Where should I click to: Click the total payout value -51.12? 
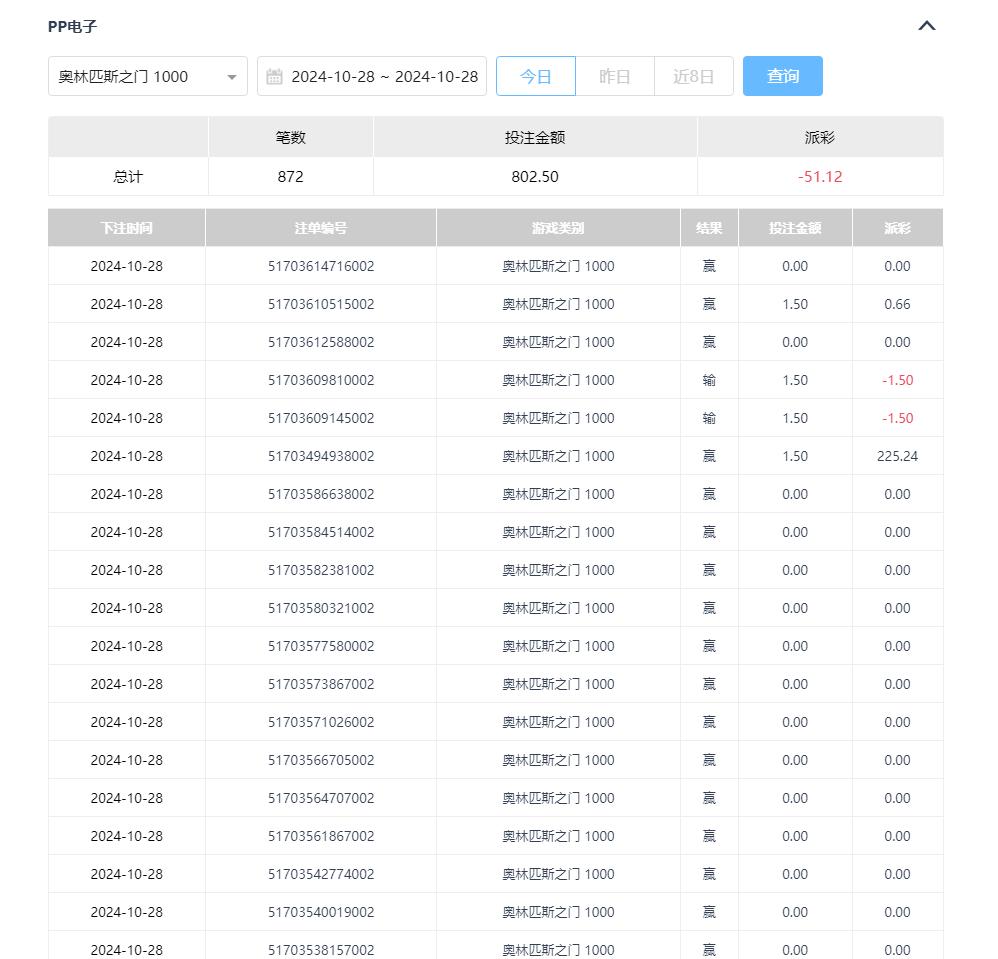click(819, 176)
